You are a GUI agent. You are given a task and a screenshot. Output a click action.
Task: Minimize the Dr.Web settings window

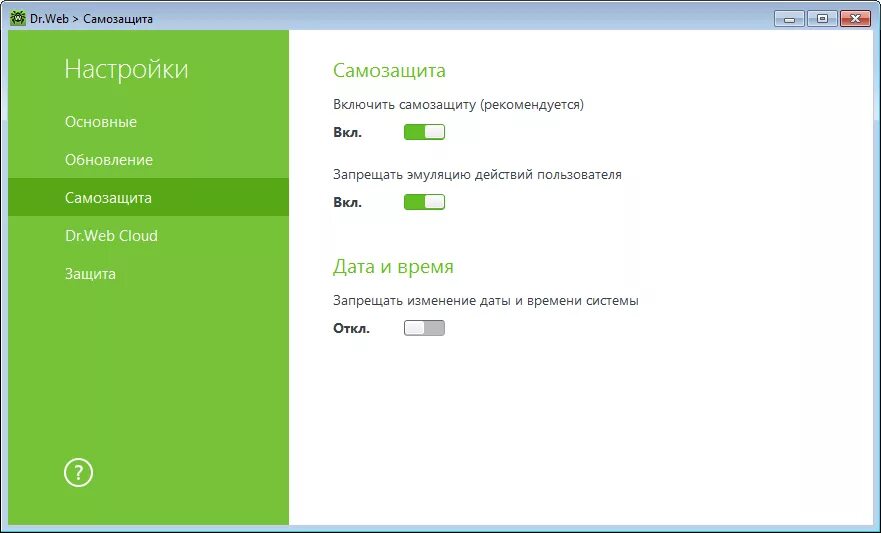pyautogui.click(x=789, y=19)
